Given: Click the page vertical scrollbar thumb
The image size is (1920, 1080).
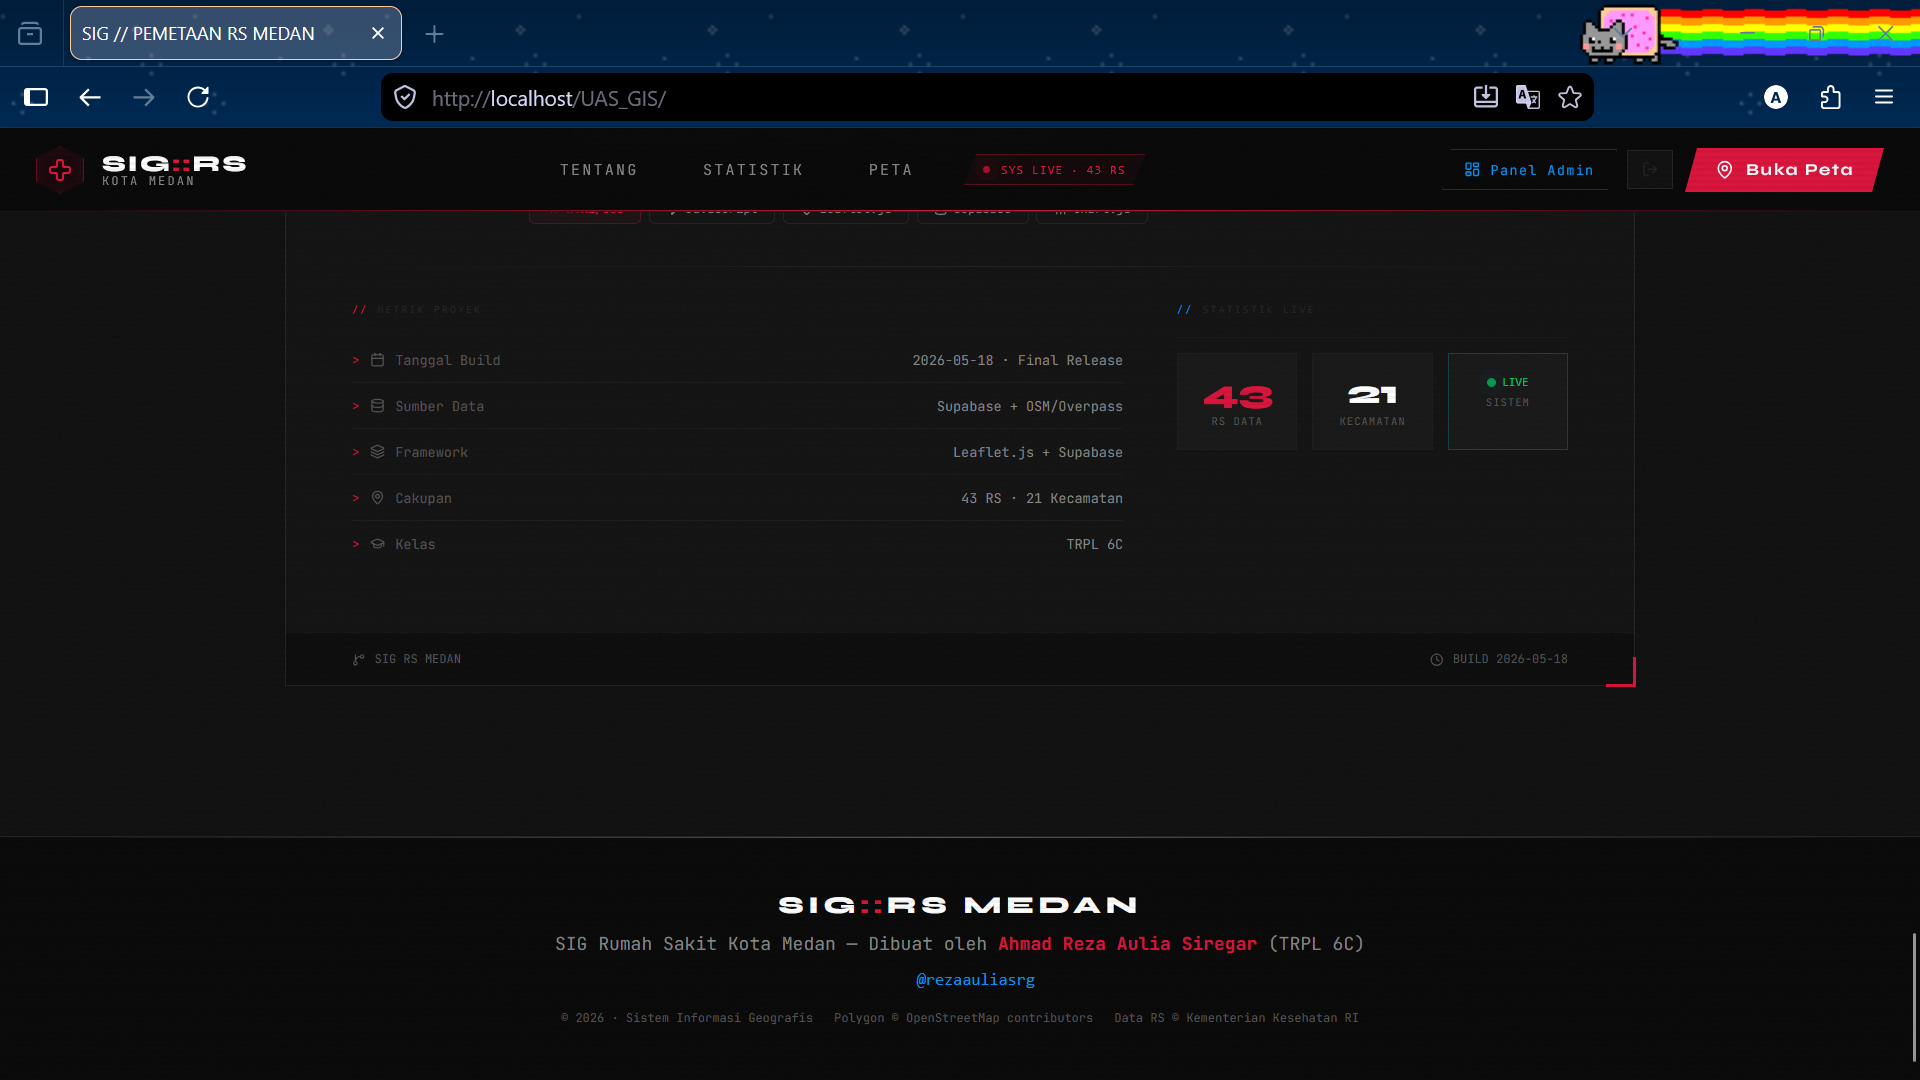Looking at the screenshot, I should coord(1914,997).
